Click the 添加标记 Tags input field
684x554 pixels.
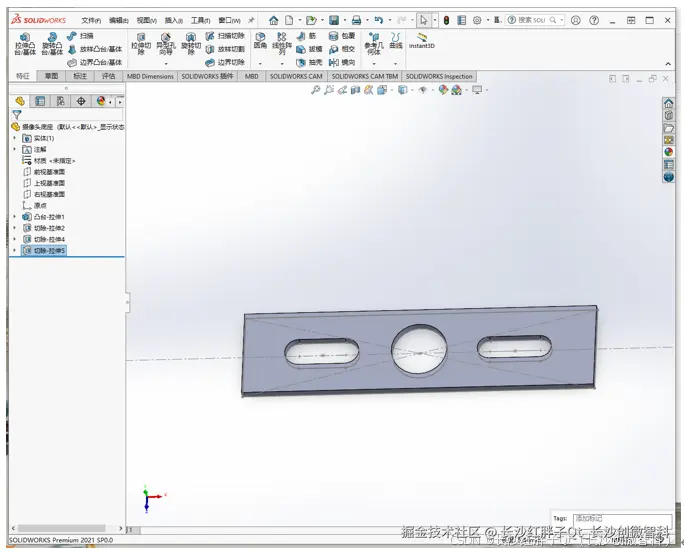pos(622,519)
